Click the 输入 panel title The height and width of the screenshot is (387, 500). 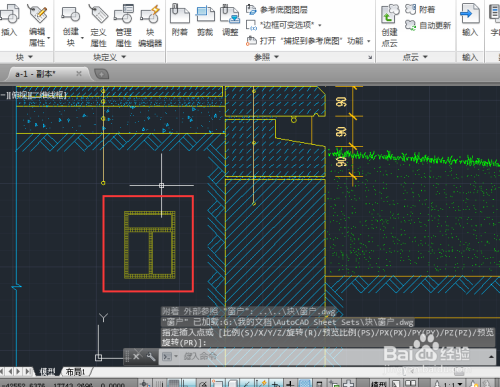pos(470,57)
